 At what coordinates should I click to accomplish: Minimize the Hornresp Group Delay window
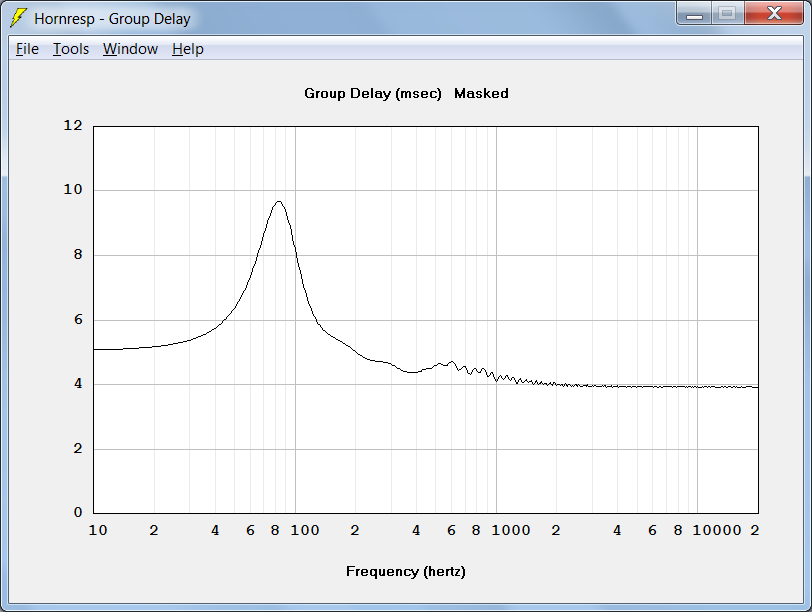[694, 13]
